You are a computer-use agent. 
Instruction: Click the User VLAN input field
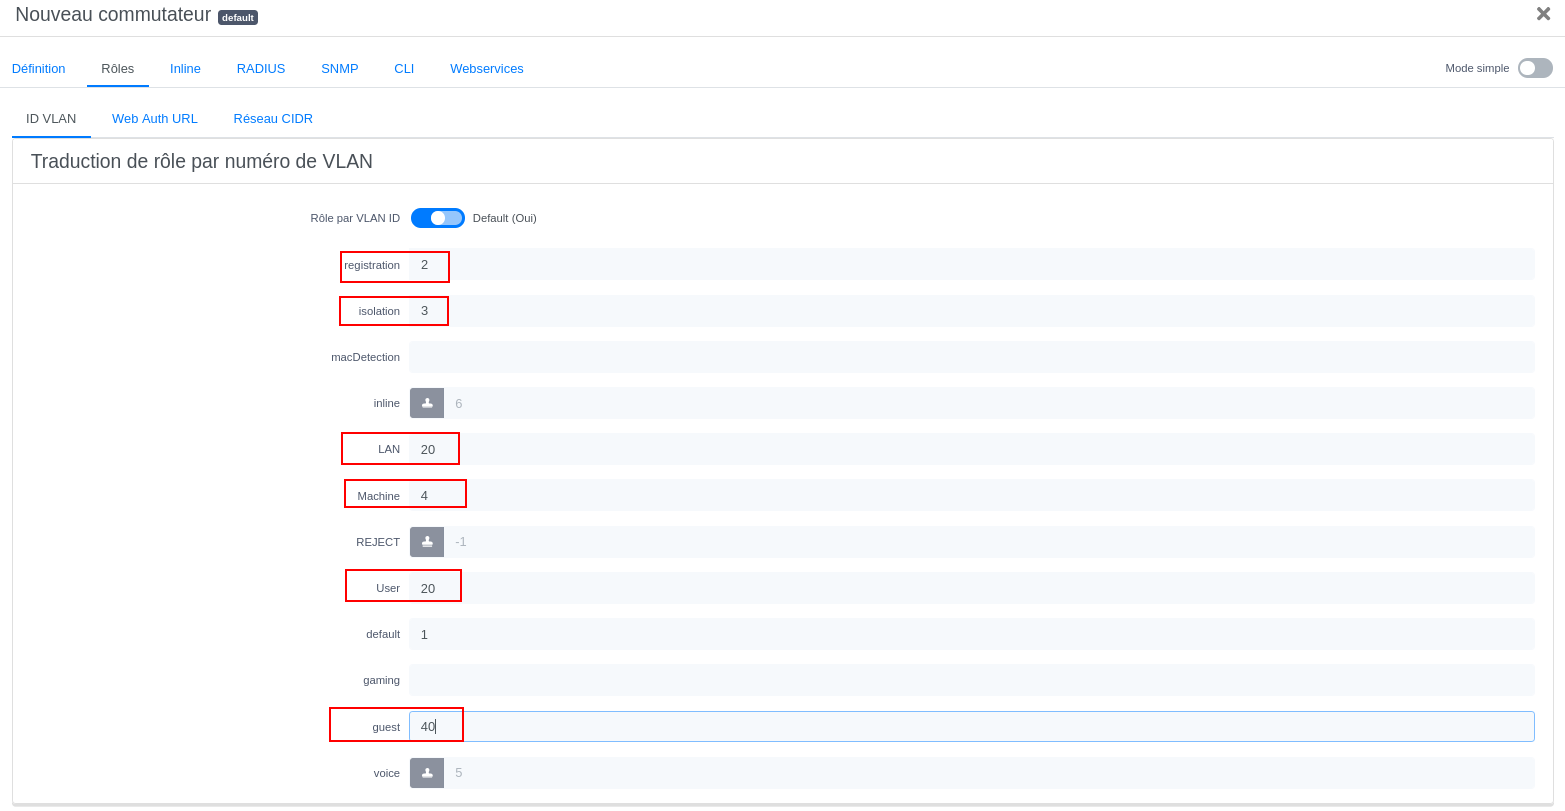tap(972, 588)
